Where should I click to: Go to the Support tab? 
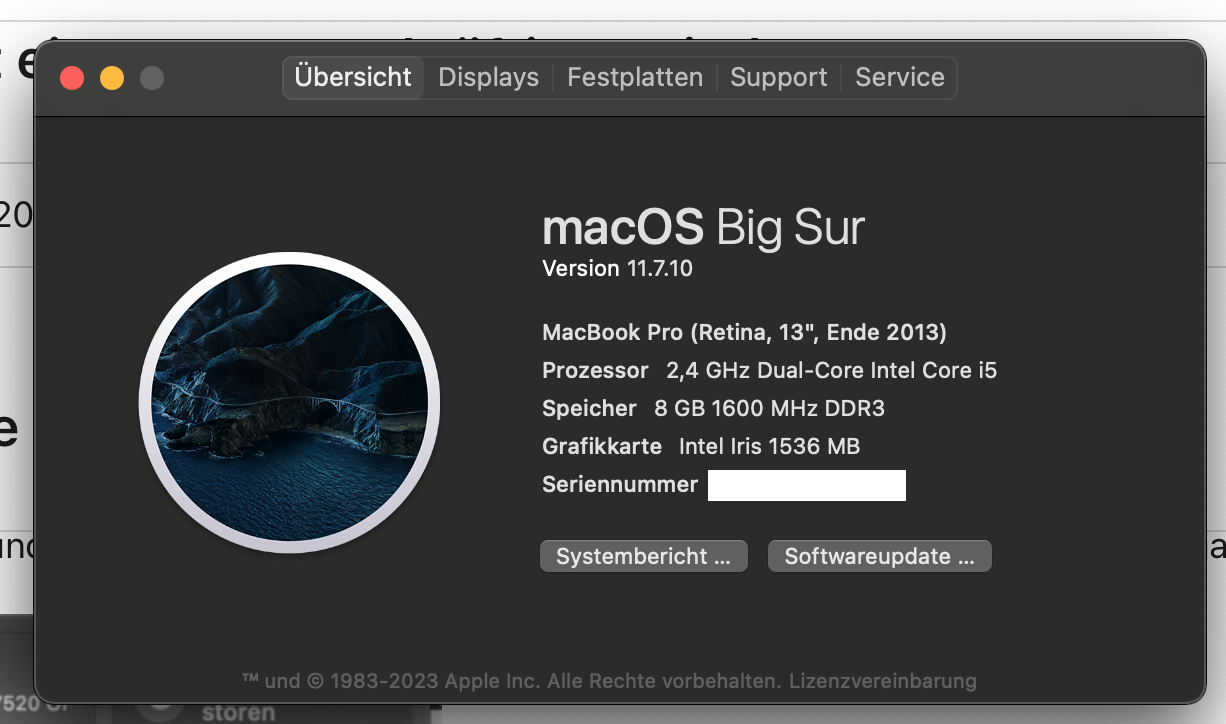click(x=779, y=78)
